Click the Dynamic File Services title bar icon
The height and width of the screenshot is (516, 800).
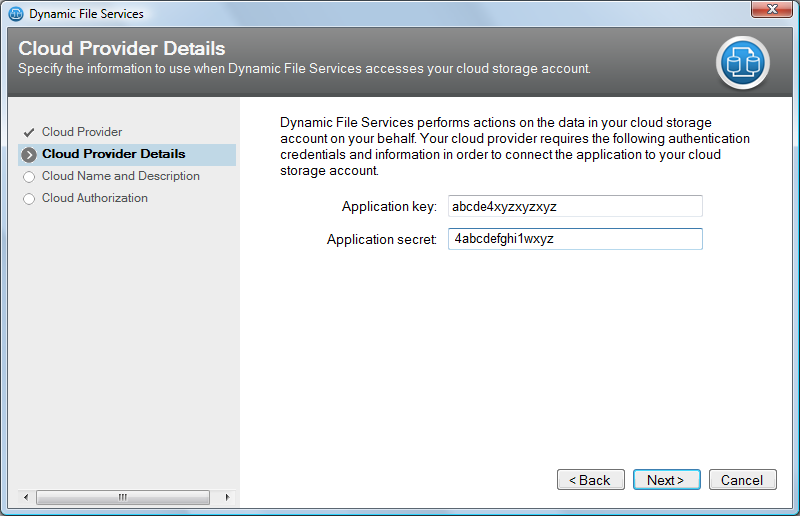(x=15, y=14)
